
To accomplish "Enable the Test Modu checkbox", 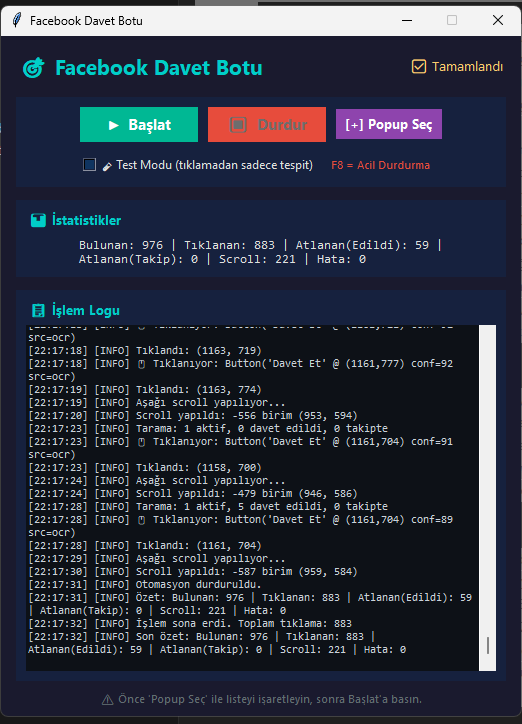I will (90, 165).
